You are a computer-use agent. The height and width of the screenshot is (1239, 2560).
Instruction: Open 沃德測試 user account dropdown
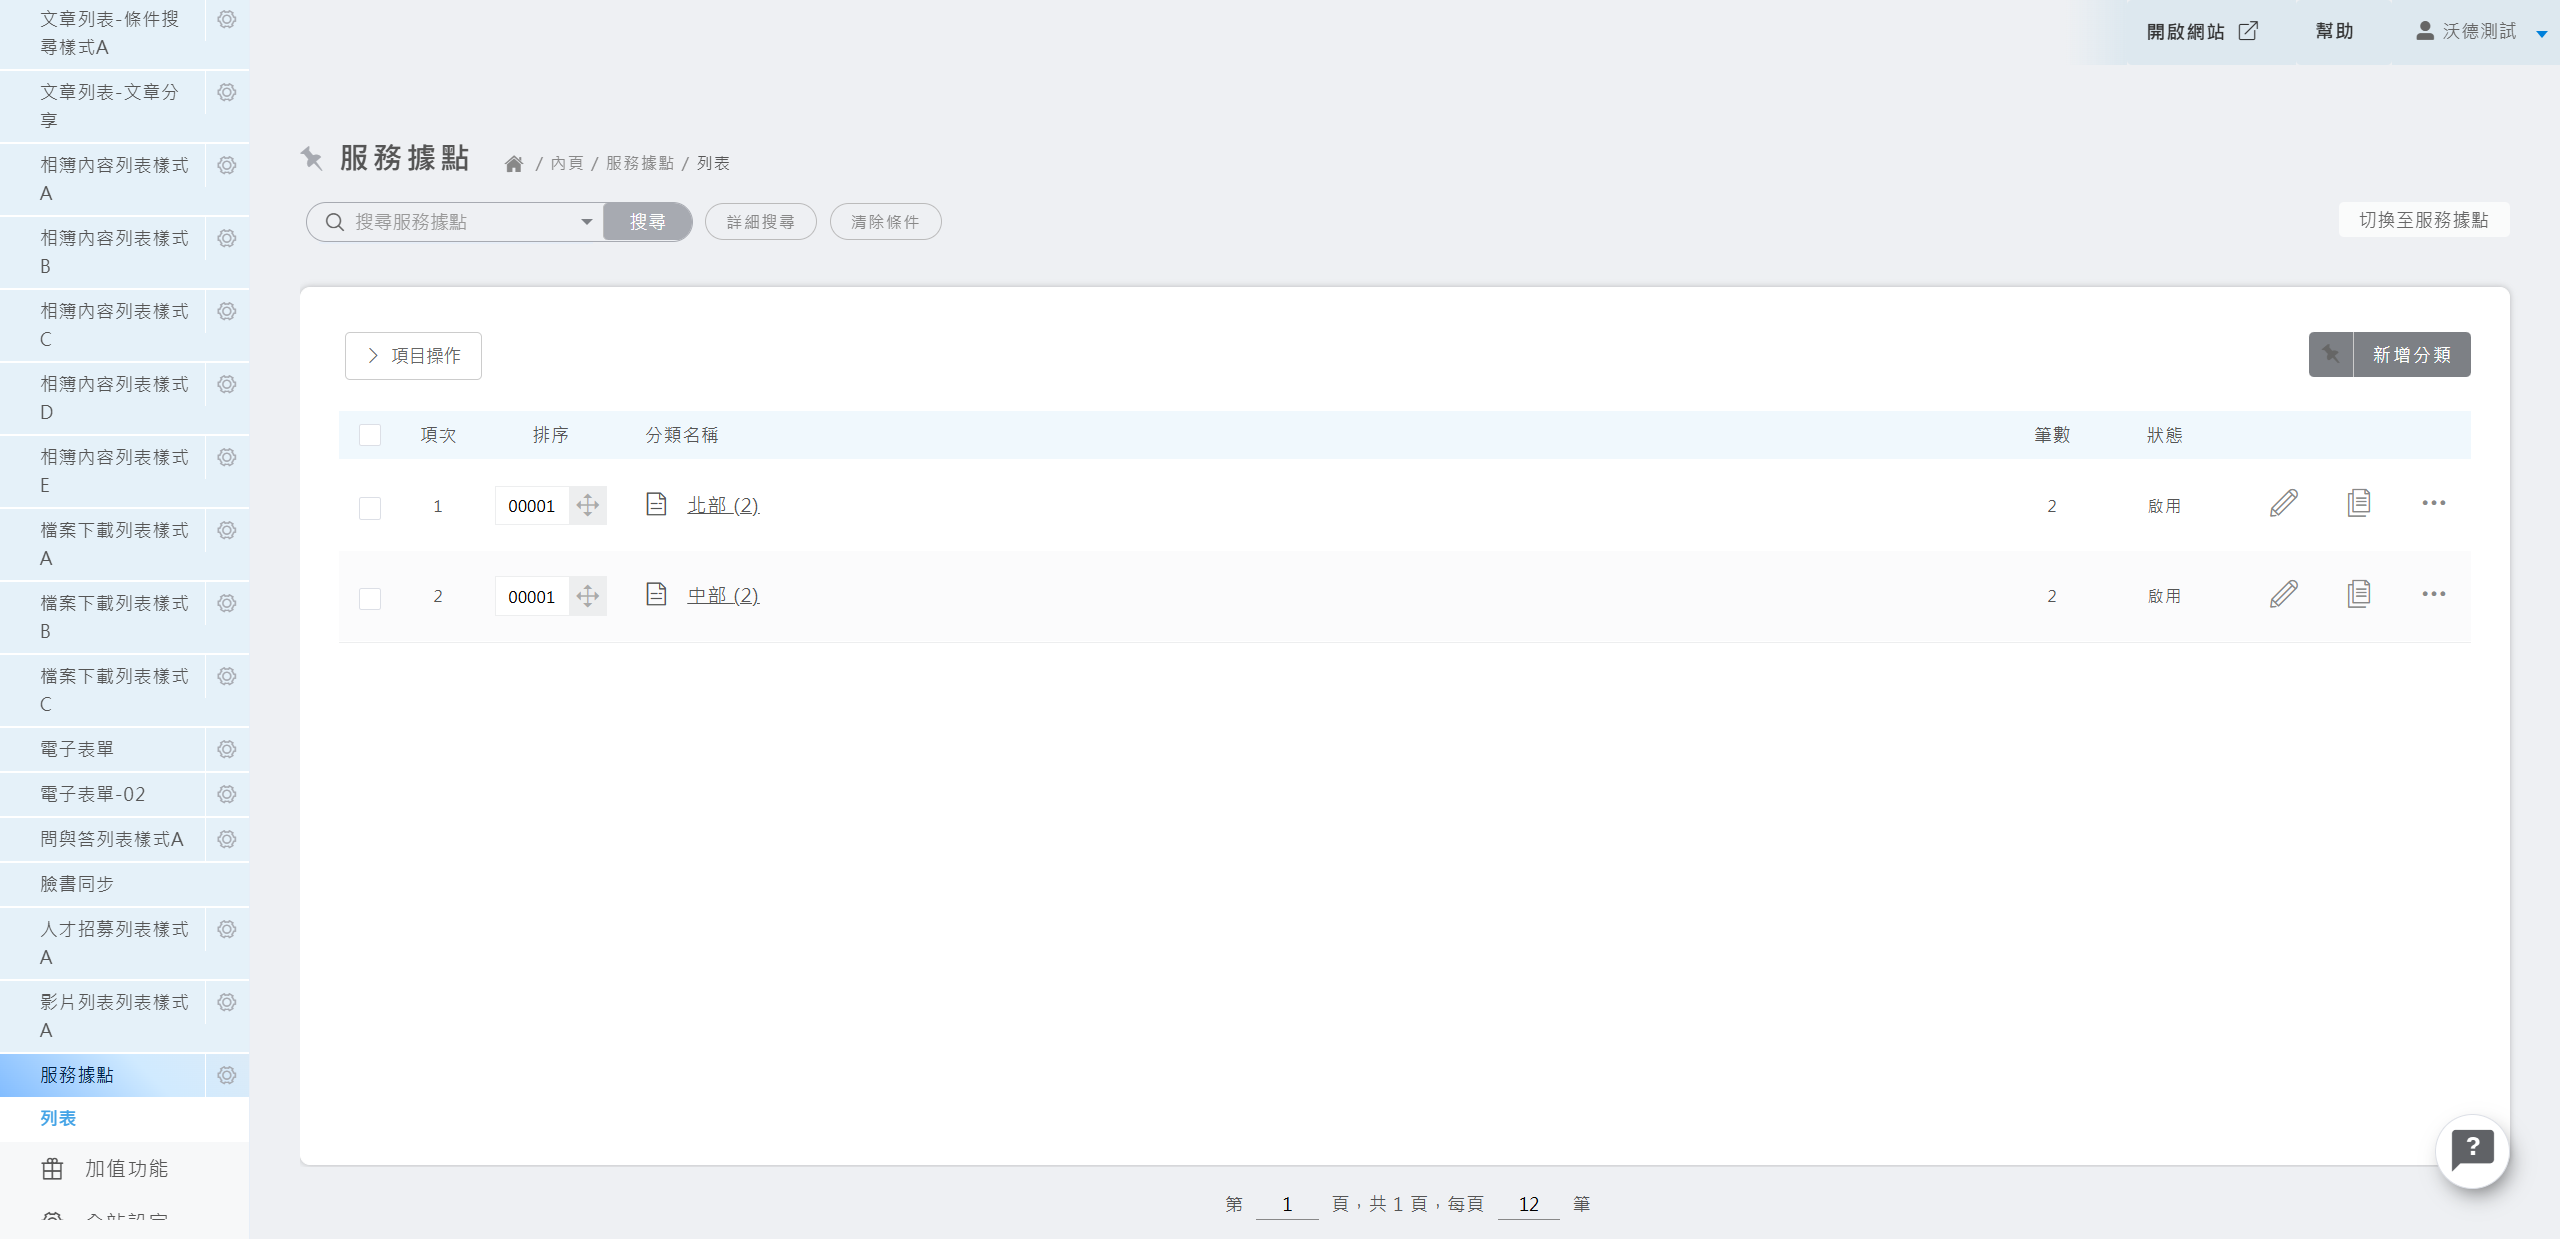[x=2481, y=32]
